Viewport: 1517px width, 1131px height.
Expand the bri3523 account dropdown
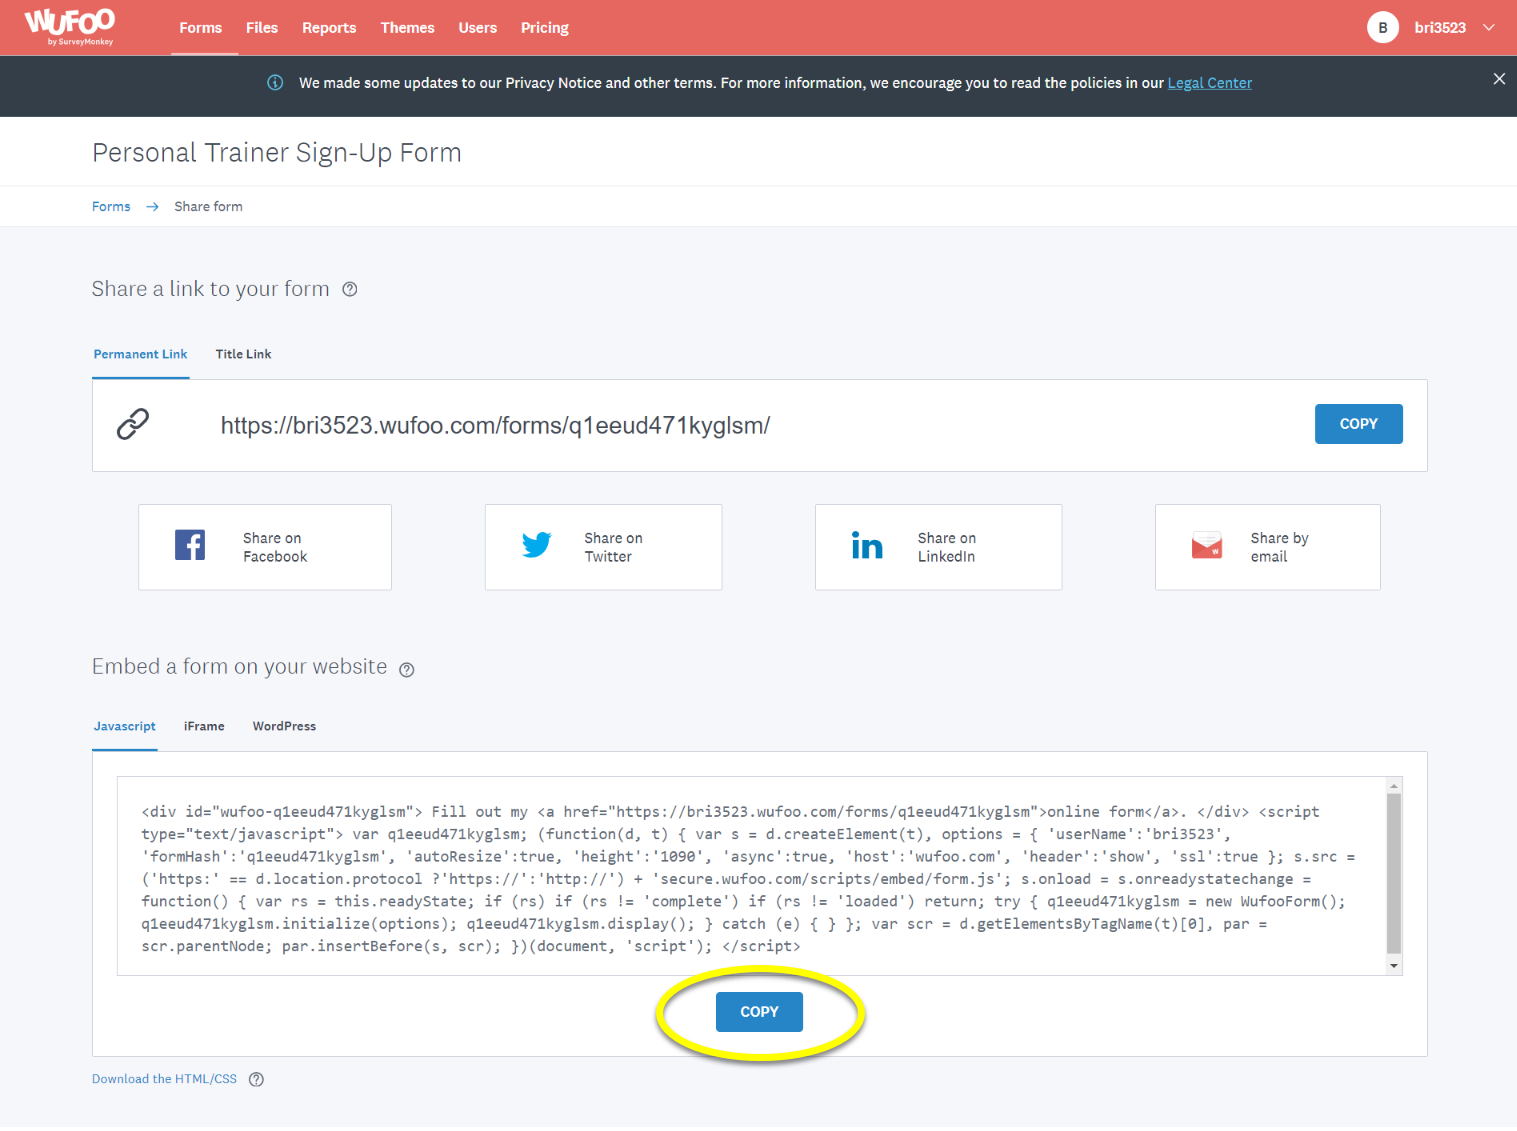[x=1488, y=28]
